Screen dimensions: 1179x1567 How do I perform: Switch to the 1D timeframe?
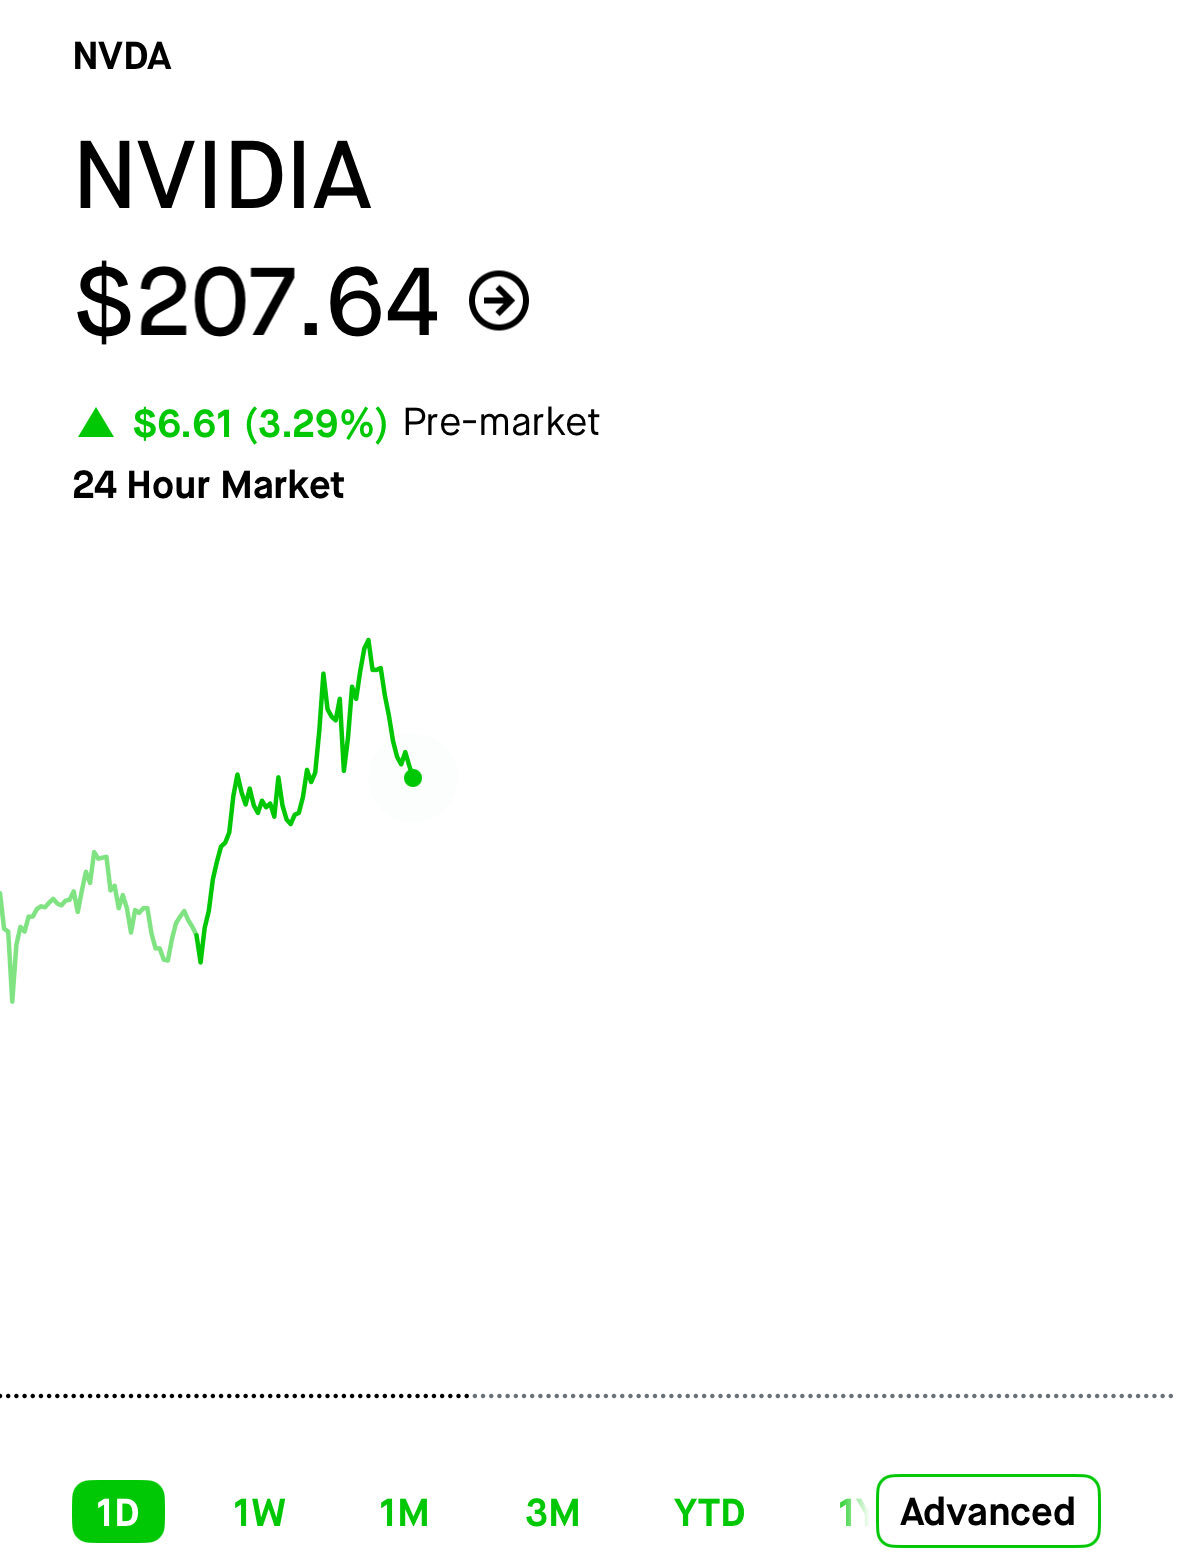pyautogui.click(x=120, y=1513)
